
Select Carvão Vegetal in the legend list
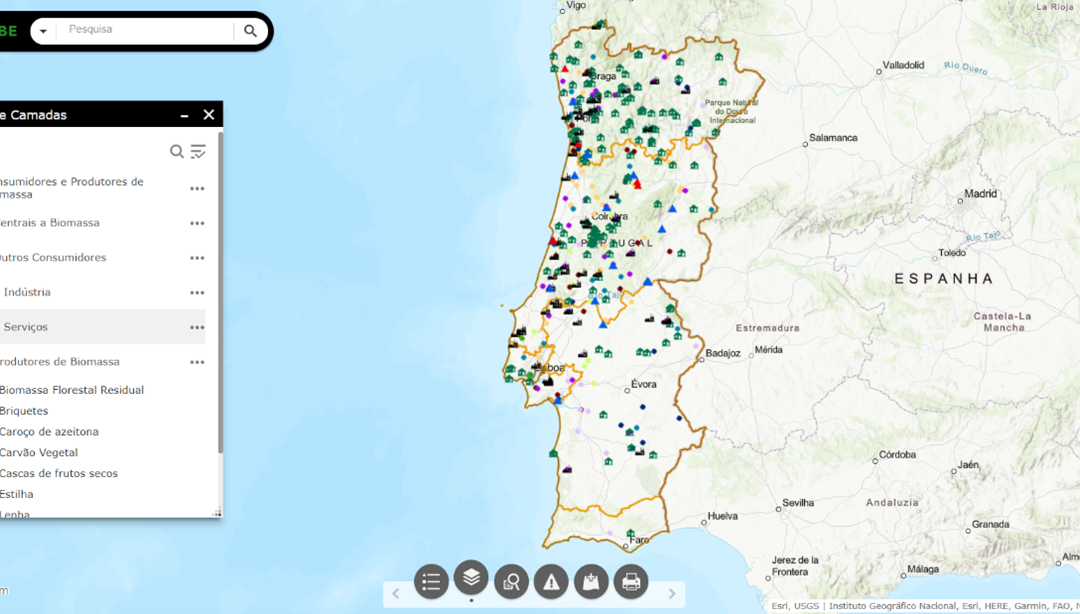click(40, 452)
